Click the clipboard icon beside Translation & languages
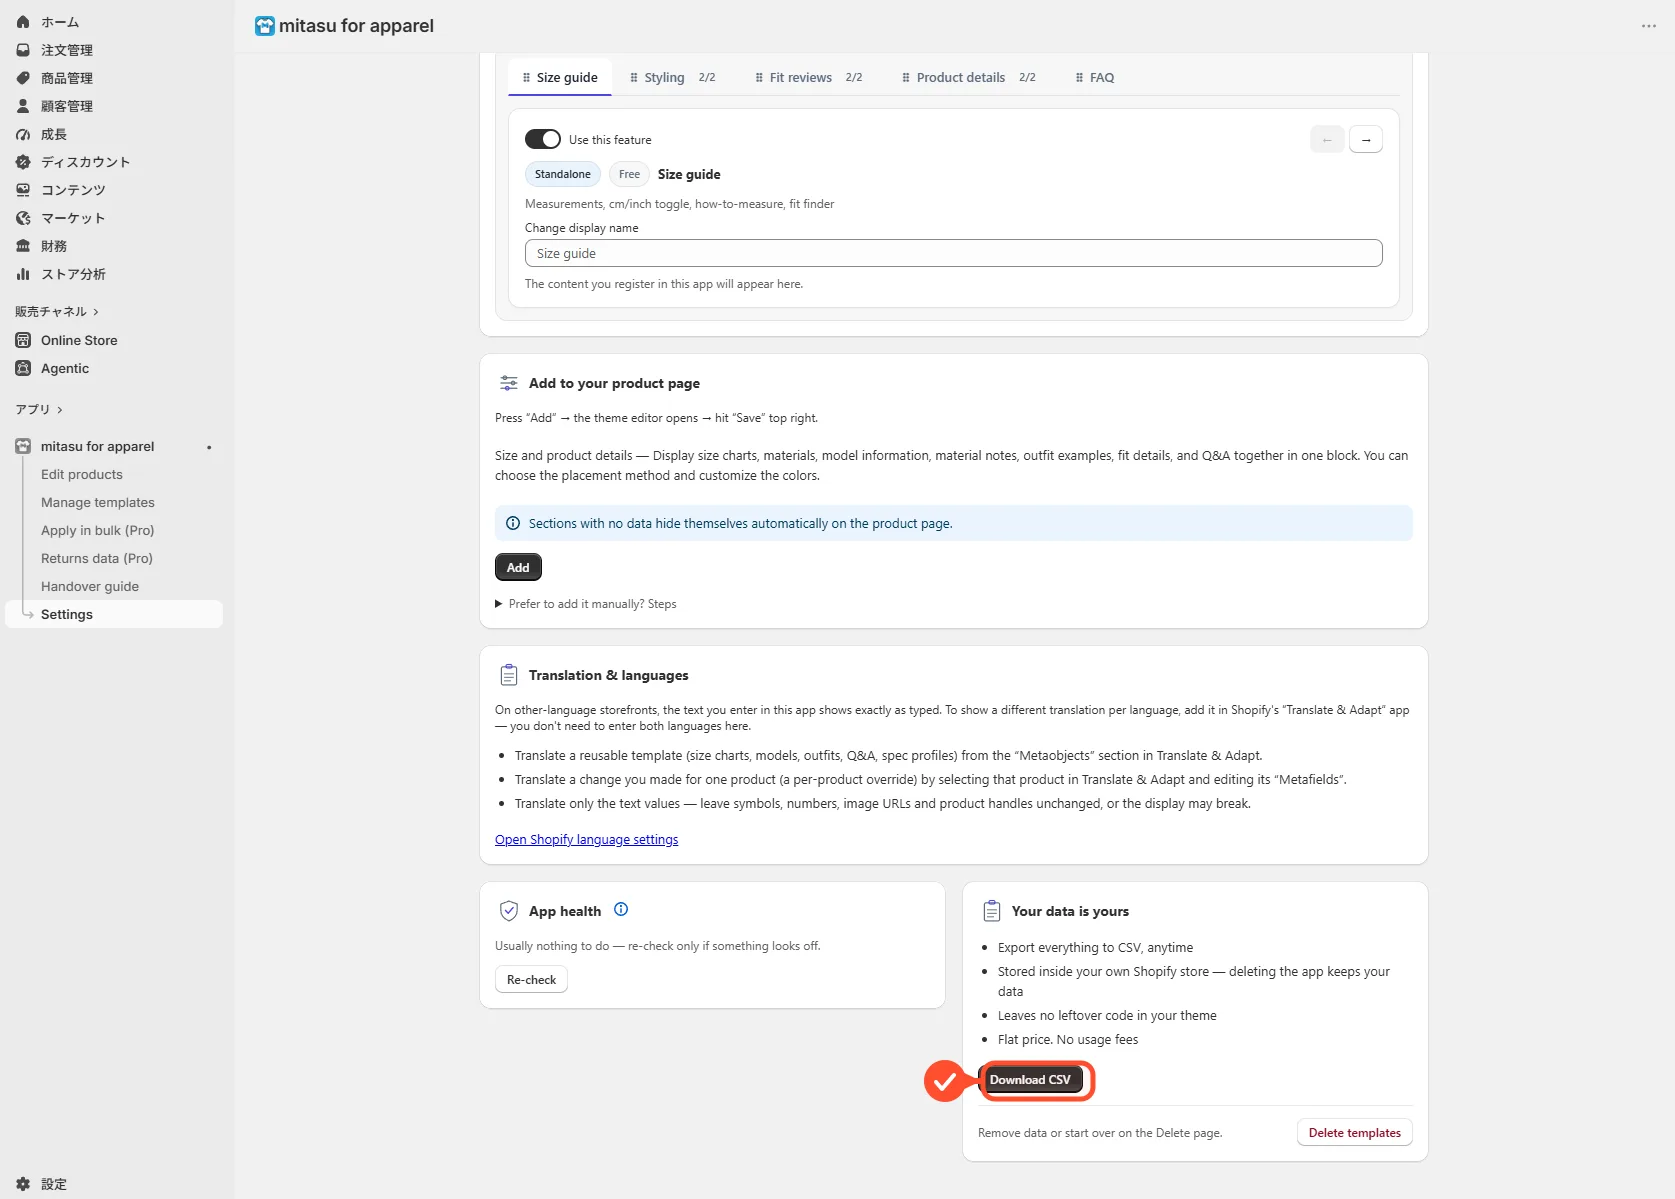Viewport: 1675px width, 1199px height. 509,675
